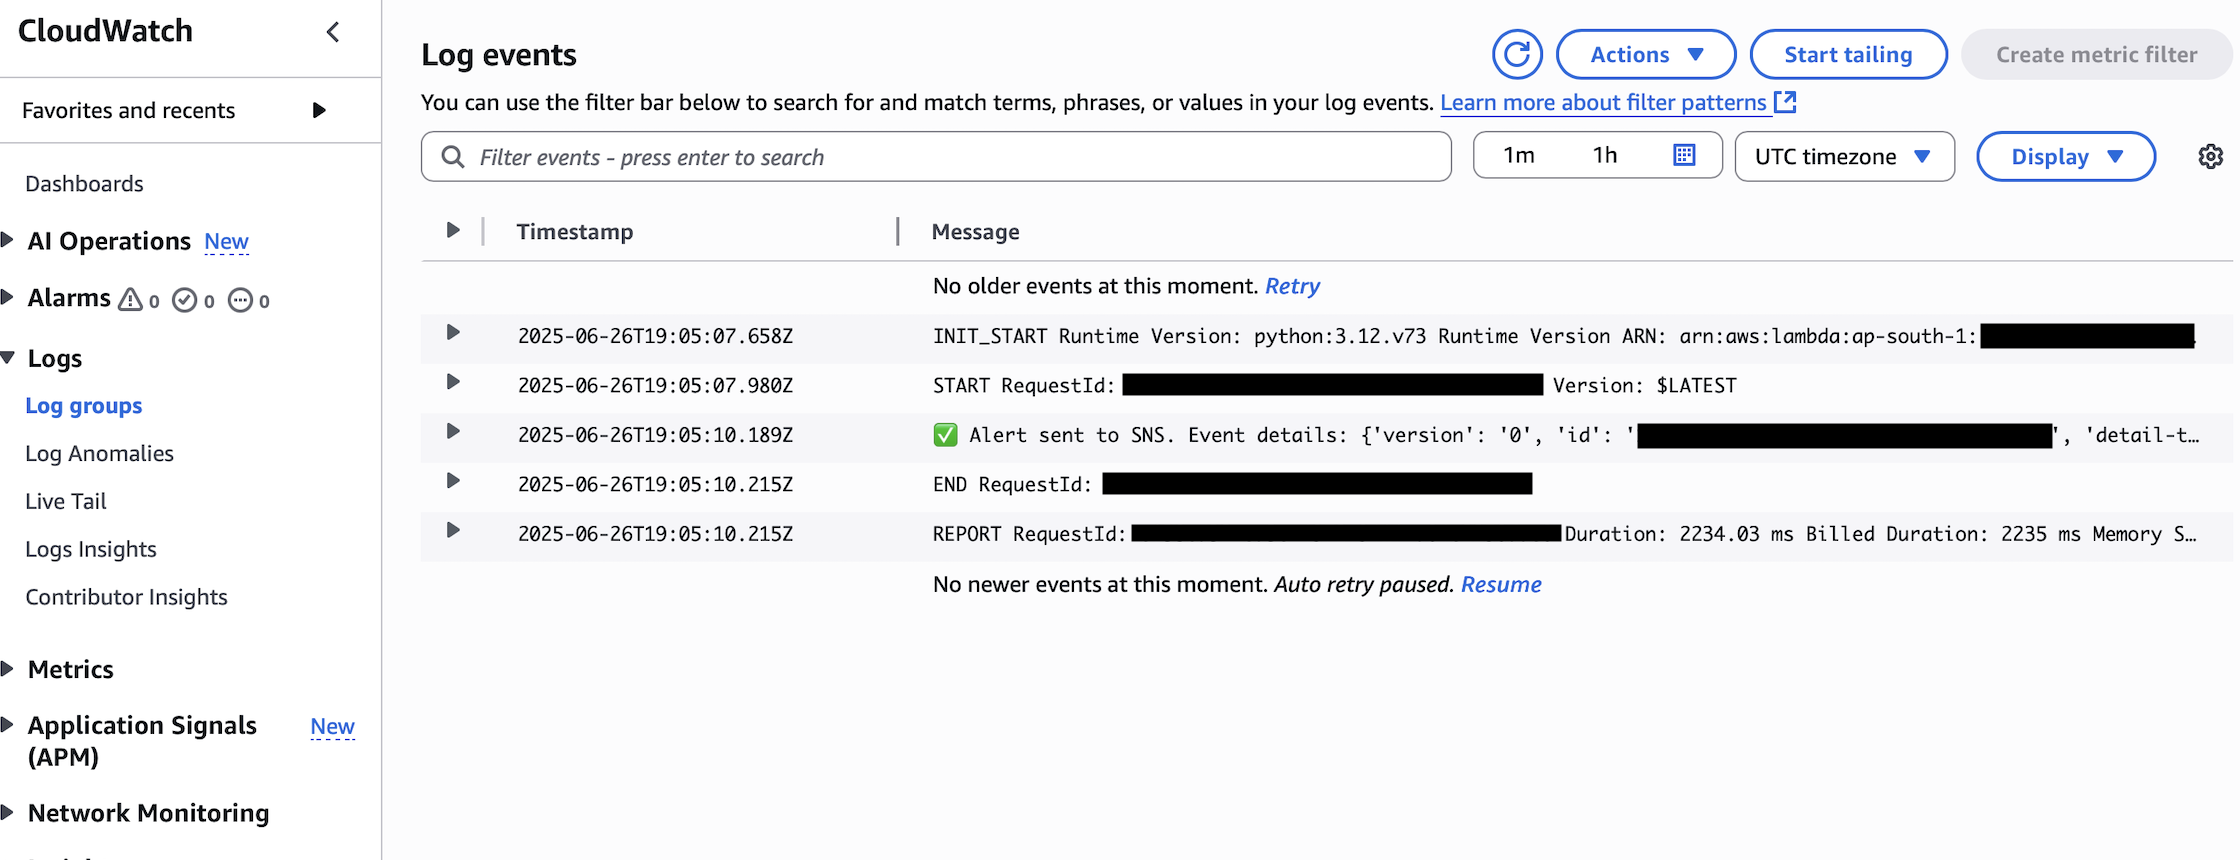Screen dimensions: 2240x860
Task: Expand the REPORT RequestId log event row
Action: (453, 531)
